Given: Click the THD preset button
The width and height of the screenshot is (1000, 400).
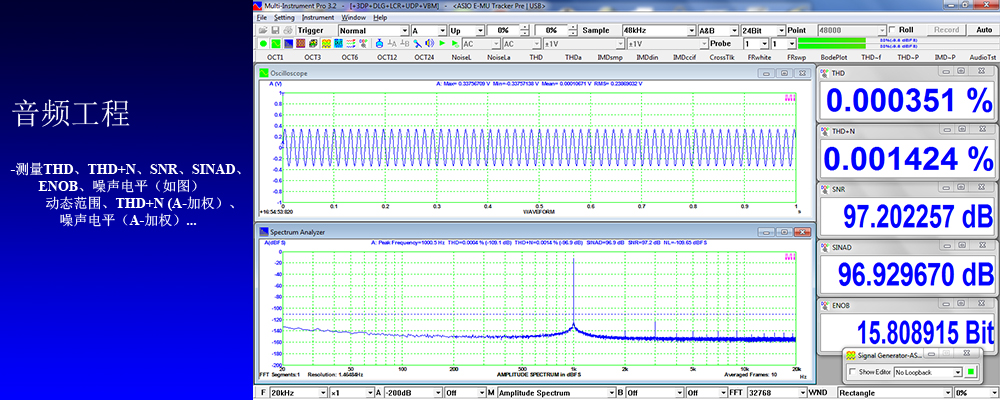Looking at the screenshot, I should tap(536, 57).
